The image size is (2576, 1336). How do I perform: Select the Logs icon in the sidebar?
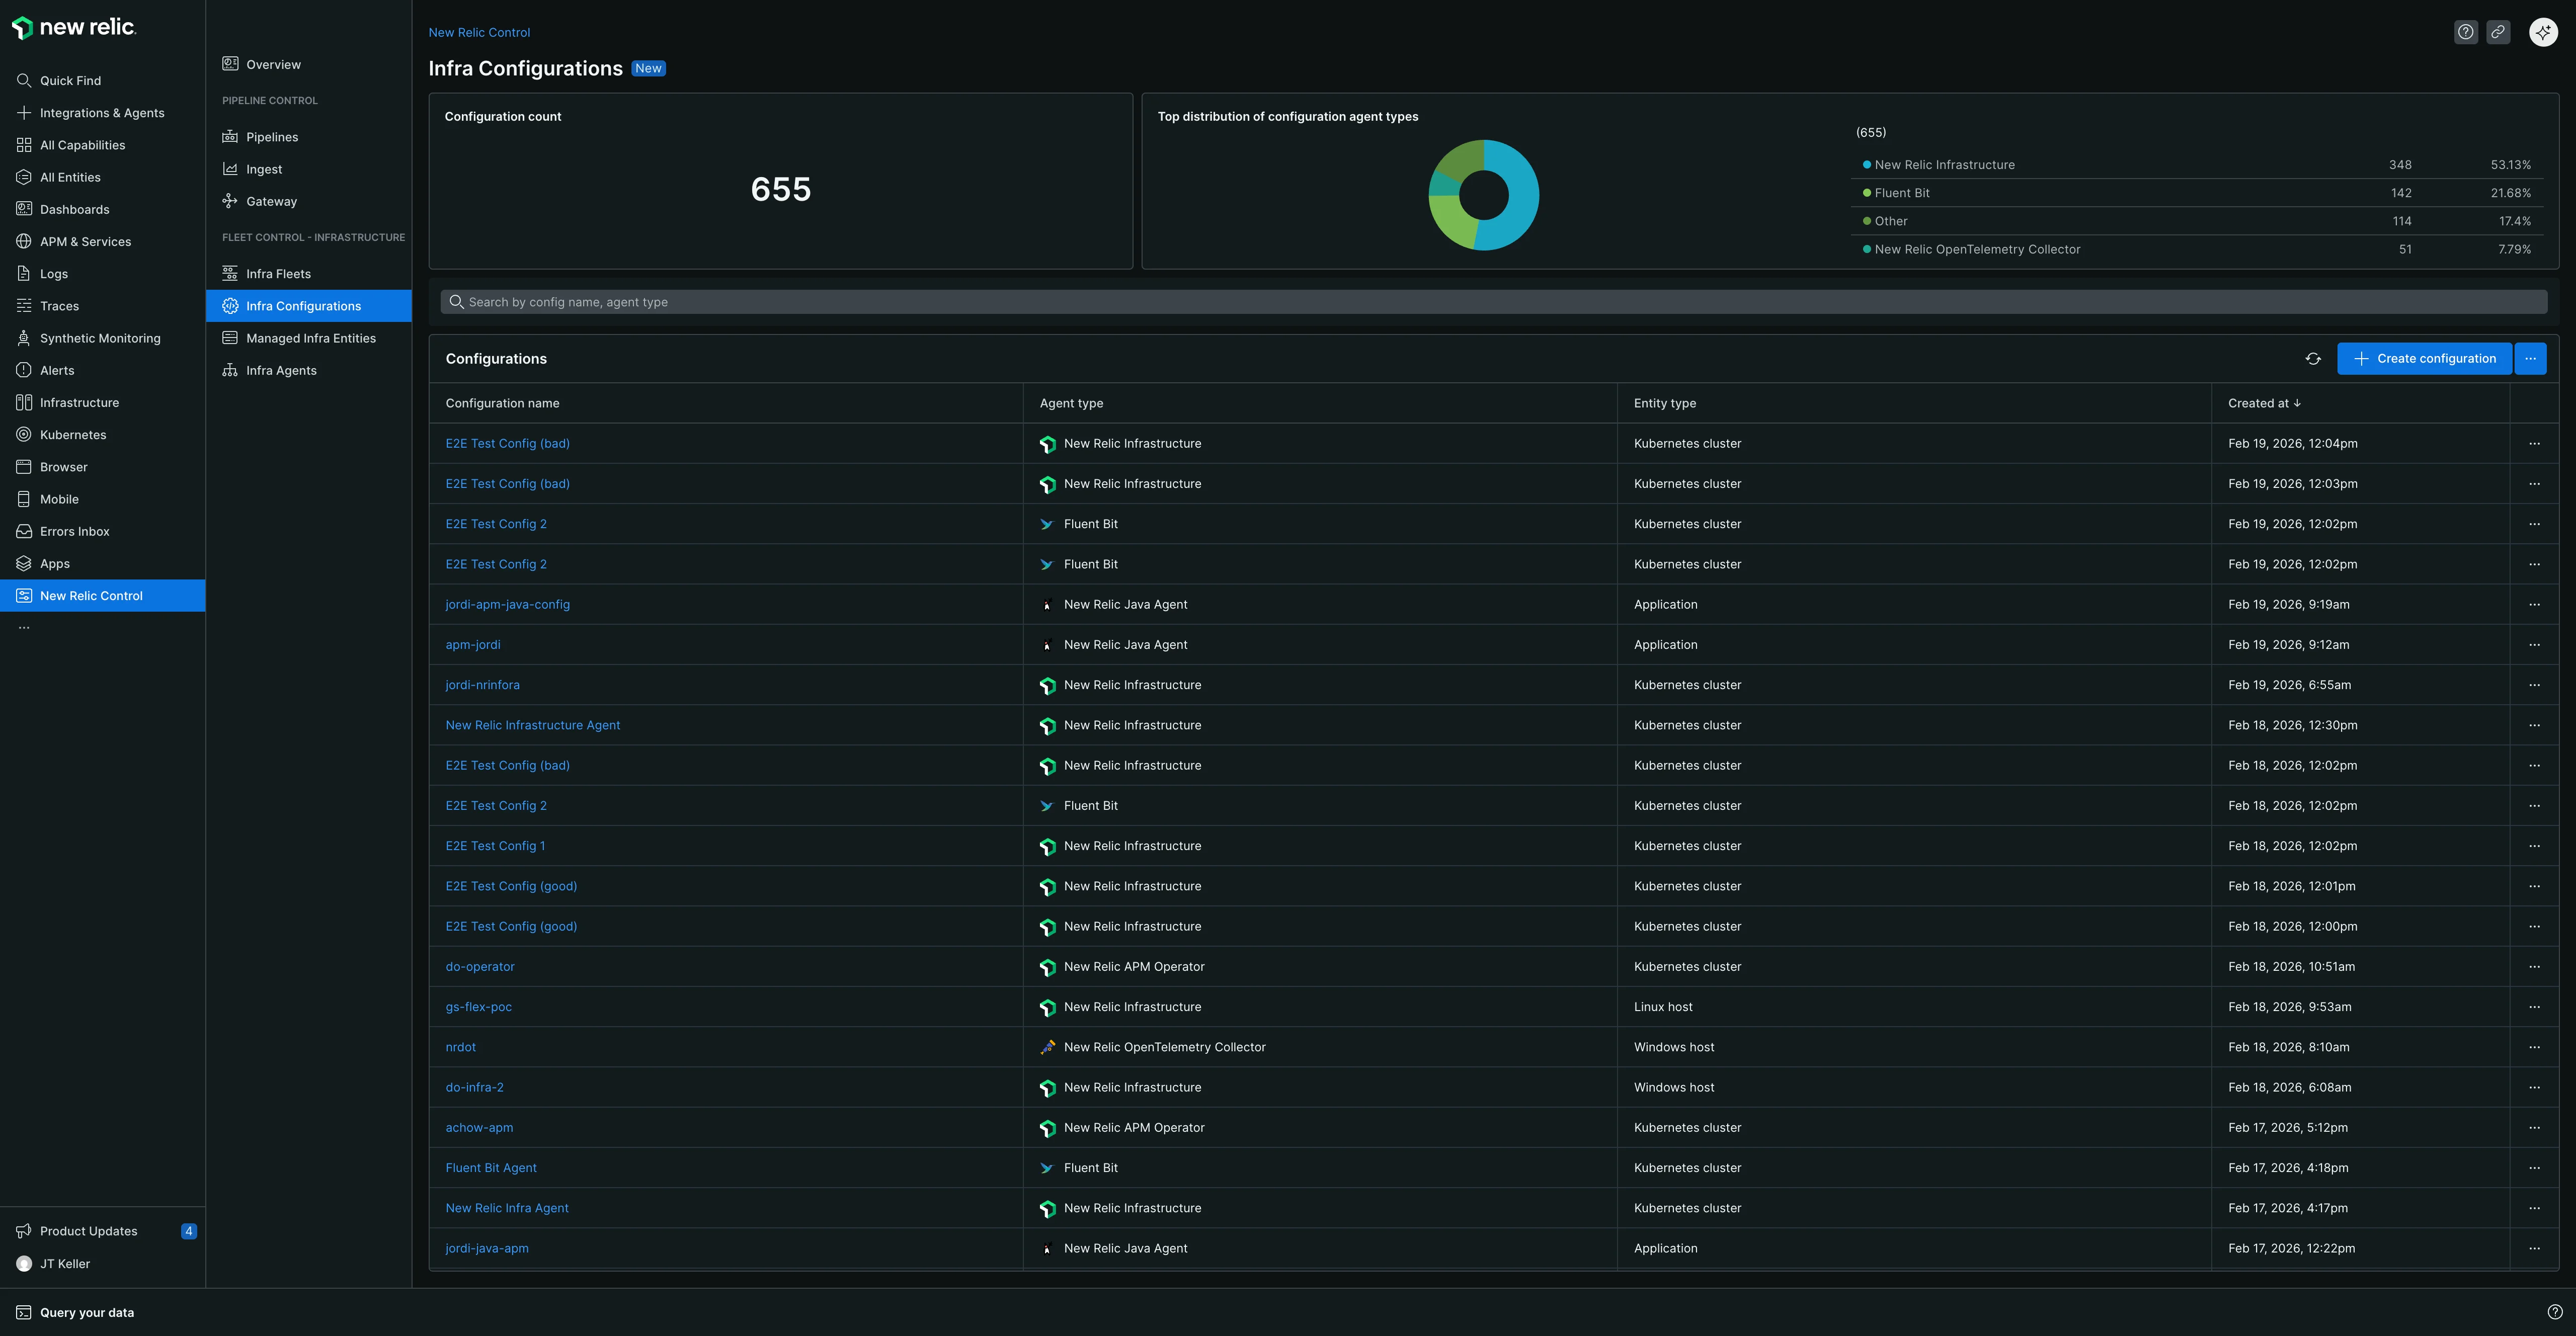[23, 273]
